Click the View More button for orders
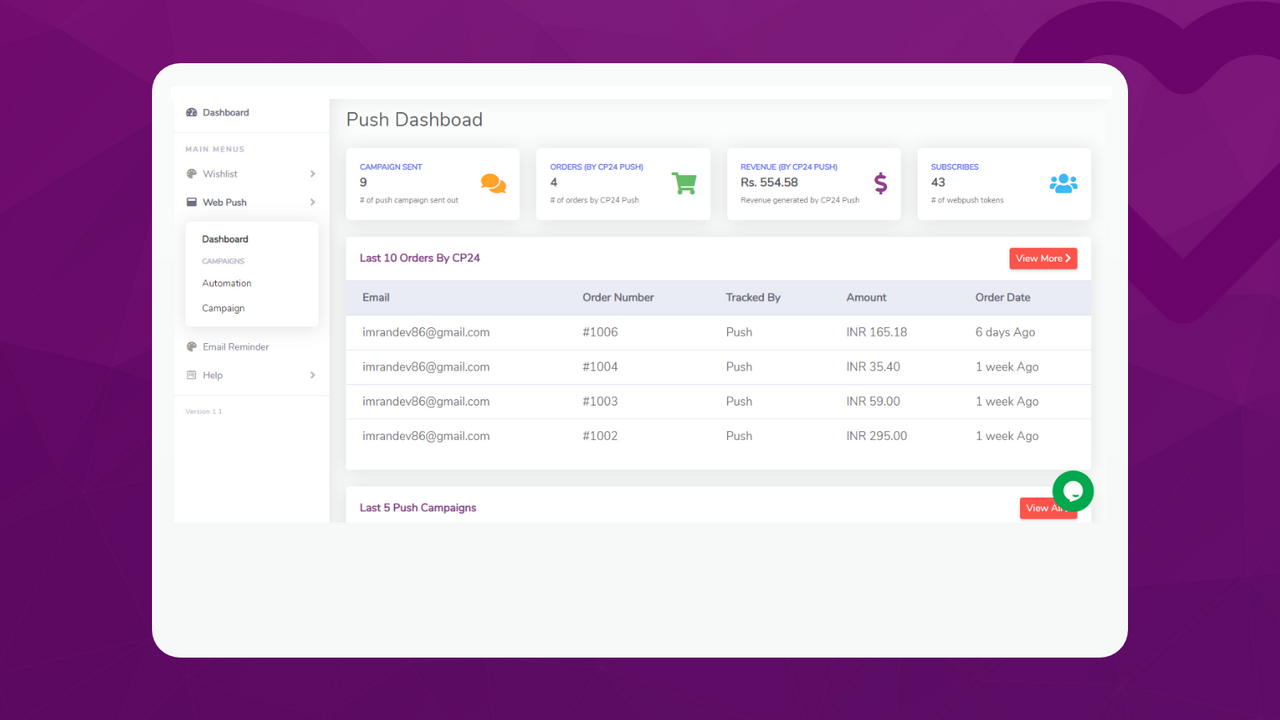 pos(1043,258)
